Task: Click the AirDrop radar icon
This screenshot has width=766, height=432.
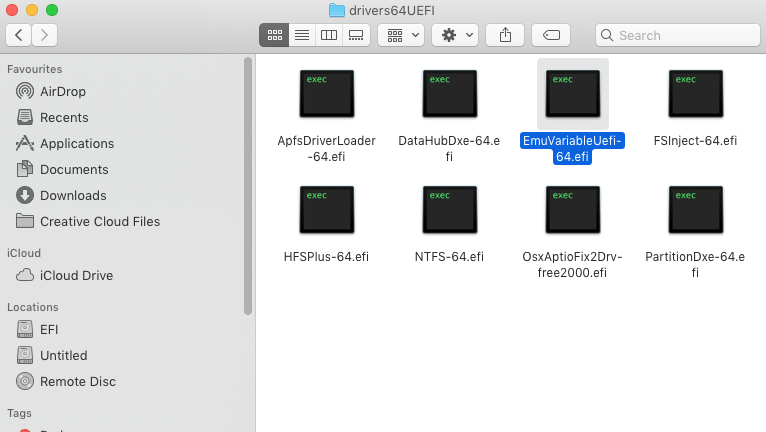Action: click(x=25, y=91)
